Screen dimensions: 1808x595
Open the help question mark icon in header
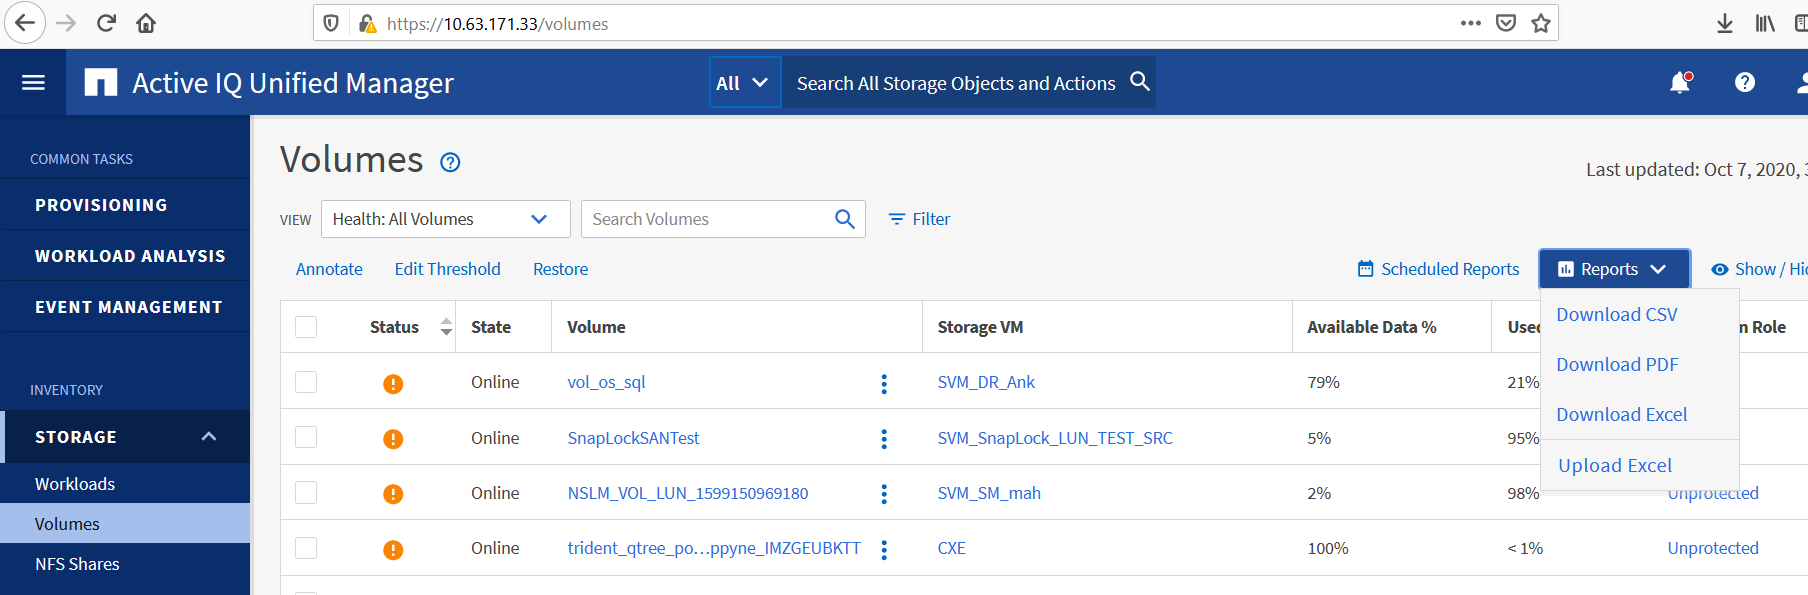pyautogui.click(x=1744, y=83)
